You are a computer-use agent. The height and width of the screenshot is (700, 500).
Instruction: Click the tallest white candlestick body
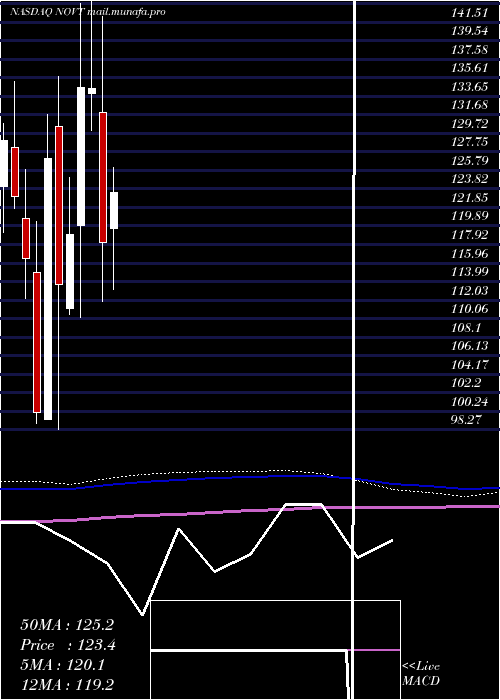(48, 289)
